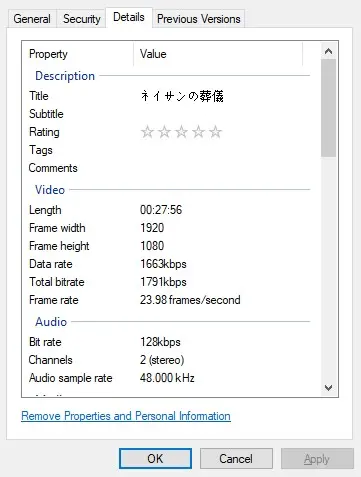Click the Description section header
361x477 pixels.
pyautogui.click(x=65, y=76)
